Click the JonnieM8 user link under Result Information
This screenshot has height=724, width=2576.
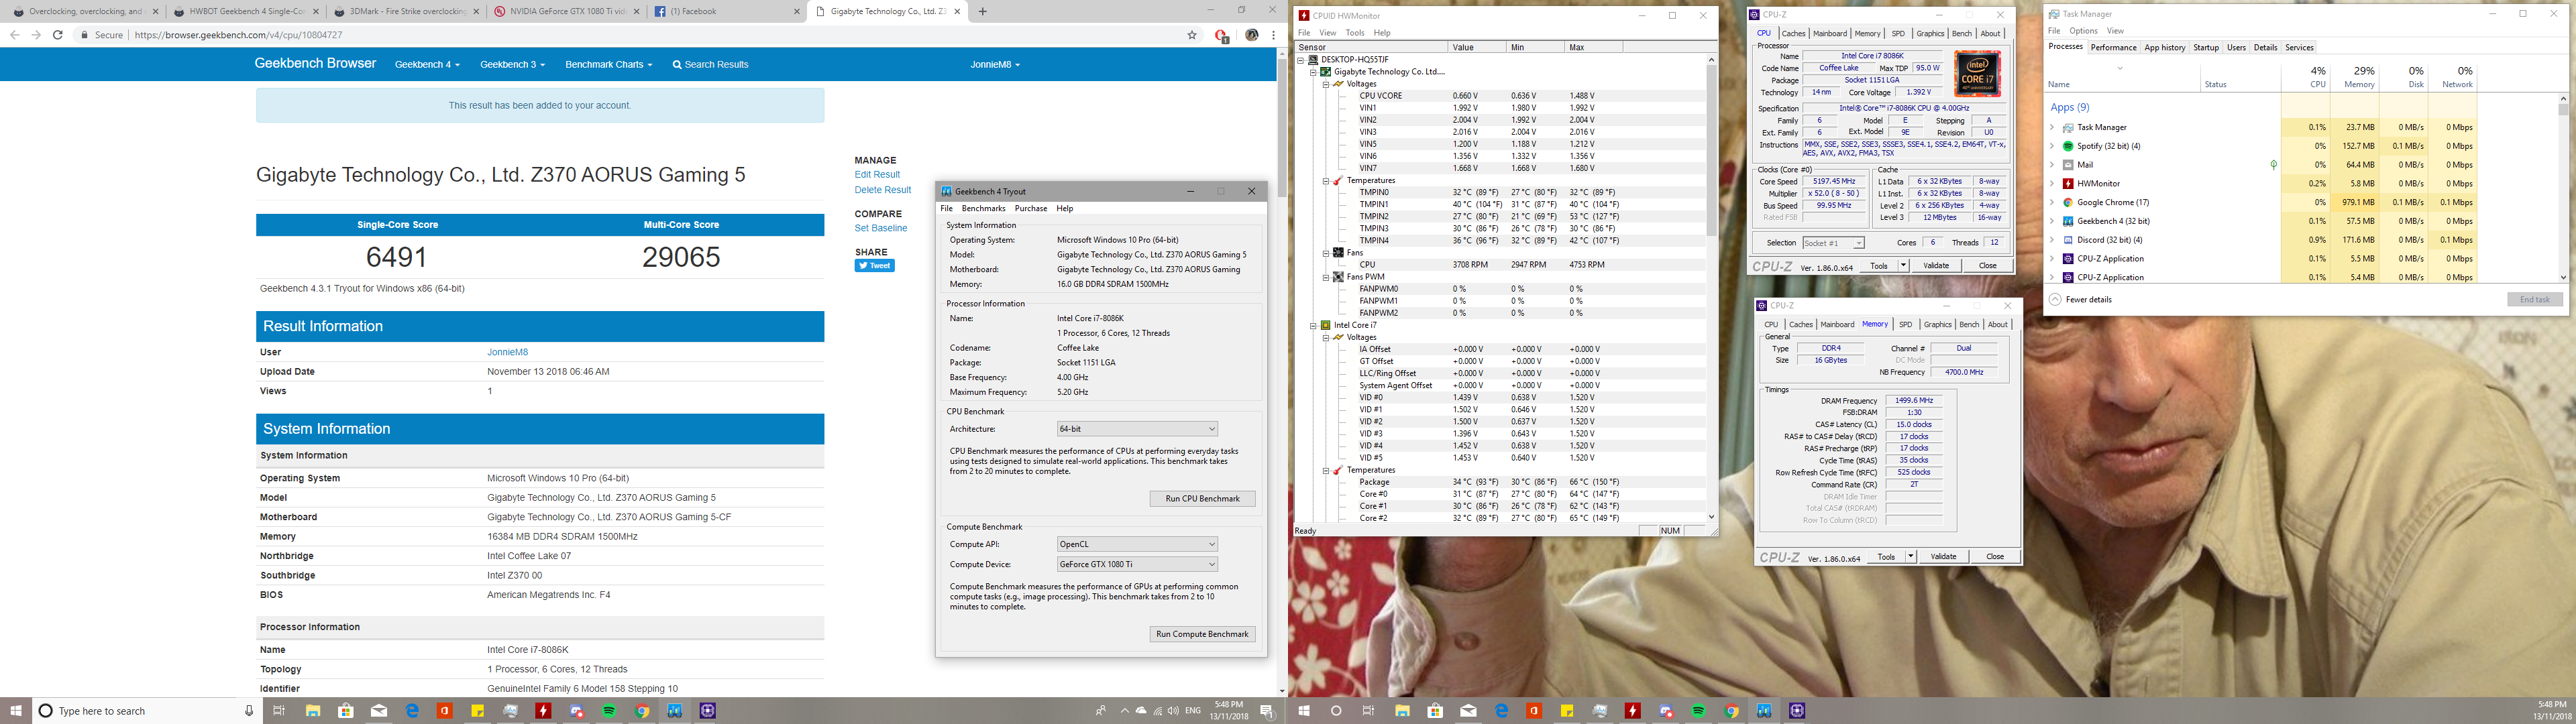pyautogui.click(x=507, y=352)
